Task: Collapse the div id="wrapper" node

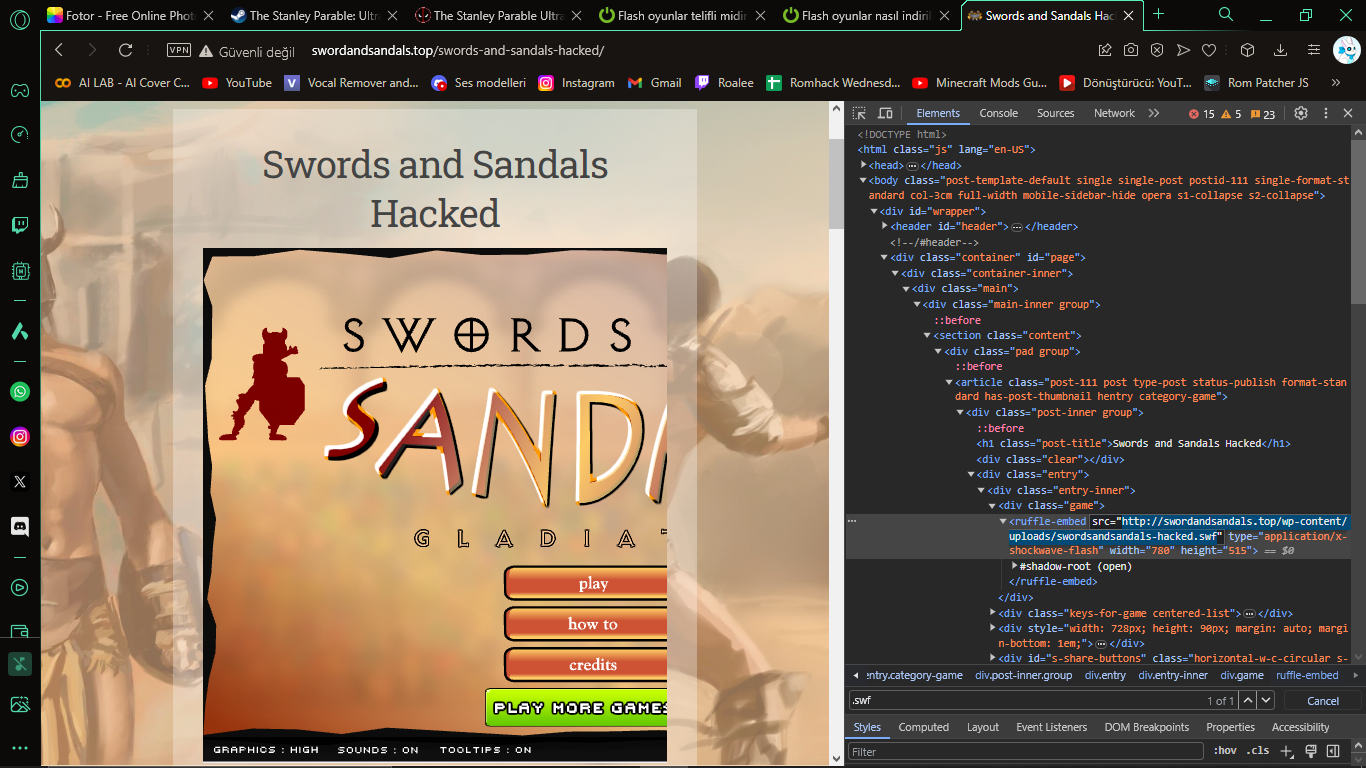Action: [873, 211]
